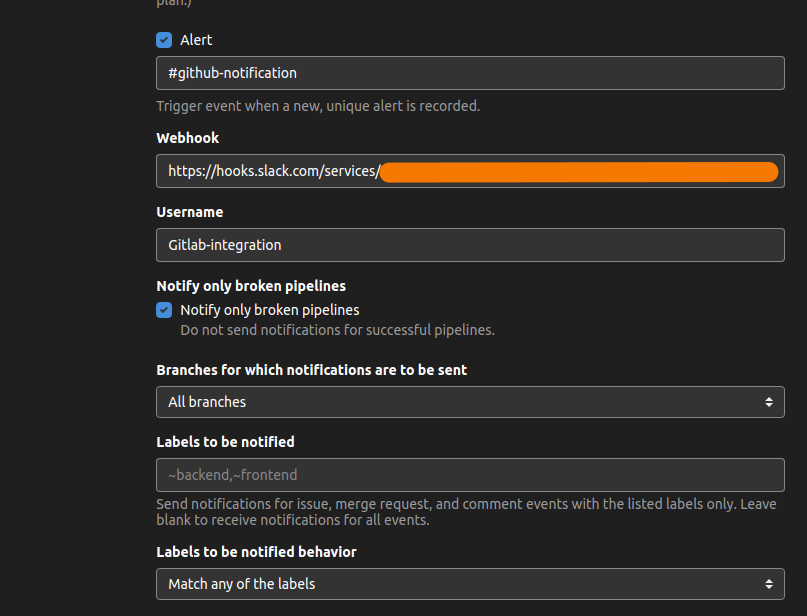
Task: Click the labels behavior dropdown arrow icon
Action: (x=770, y=584)
